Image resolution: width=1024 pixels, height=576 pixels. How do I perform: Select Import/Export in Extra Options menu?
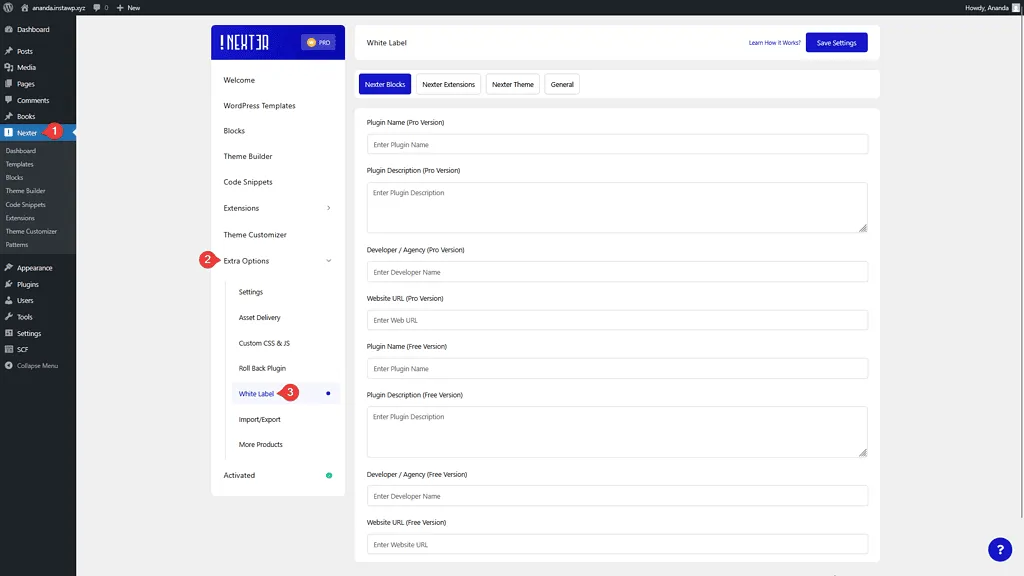tap(260, 419)
